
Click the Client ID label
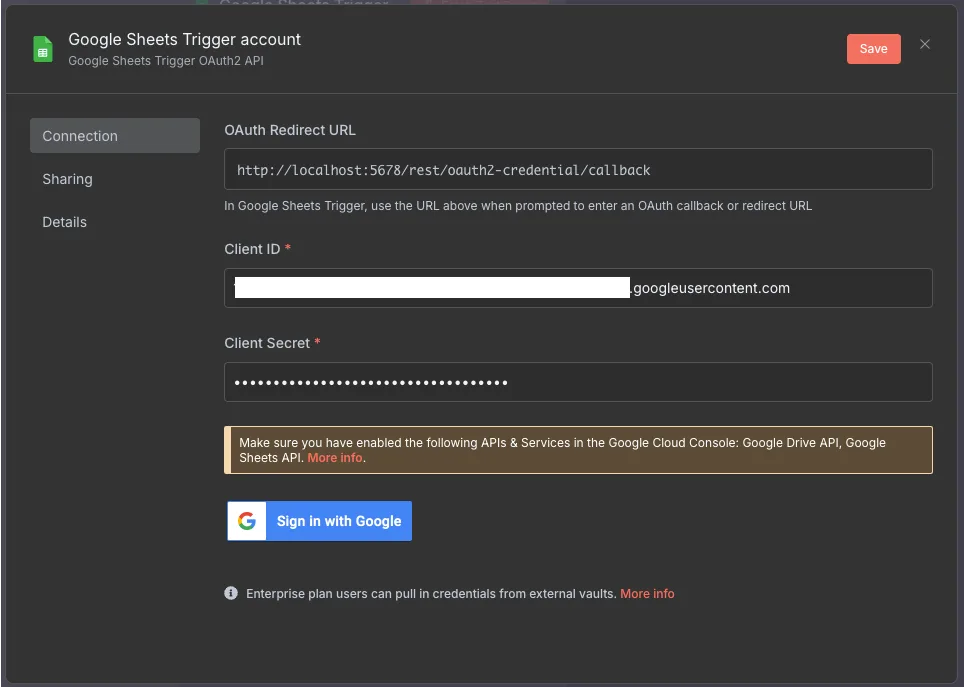pyautogui.click(x=252, y=249)
